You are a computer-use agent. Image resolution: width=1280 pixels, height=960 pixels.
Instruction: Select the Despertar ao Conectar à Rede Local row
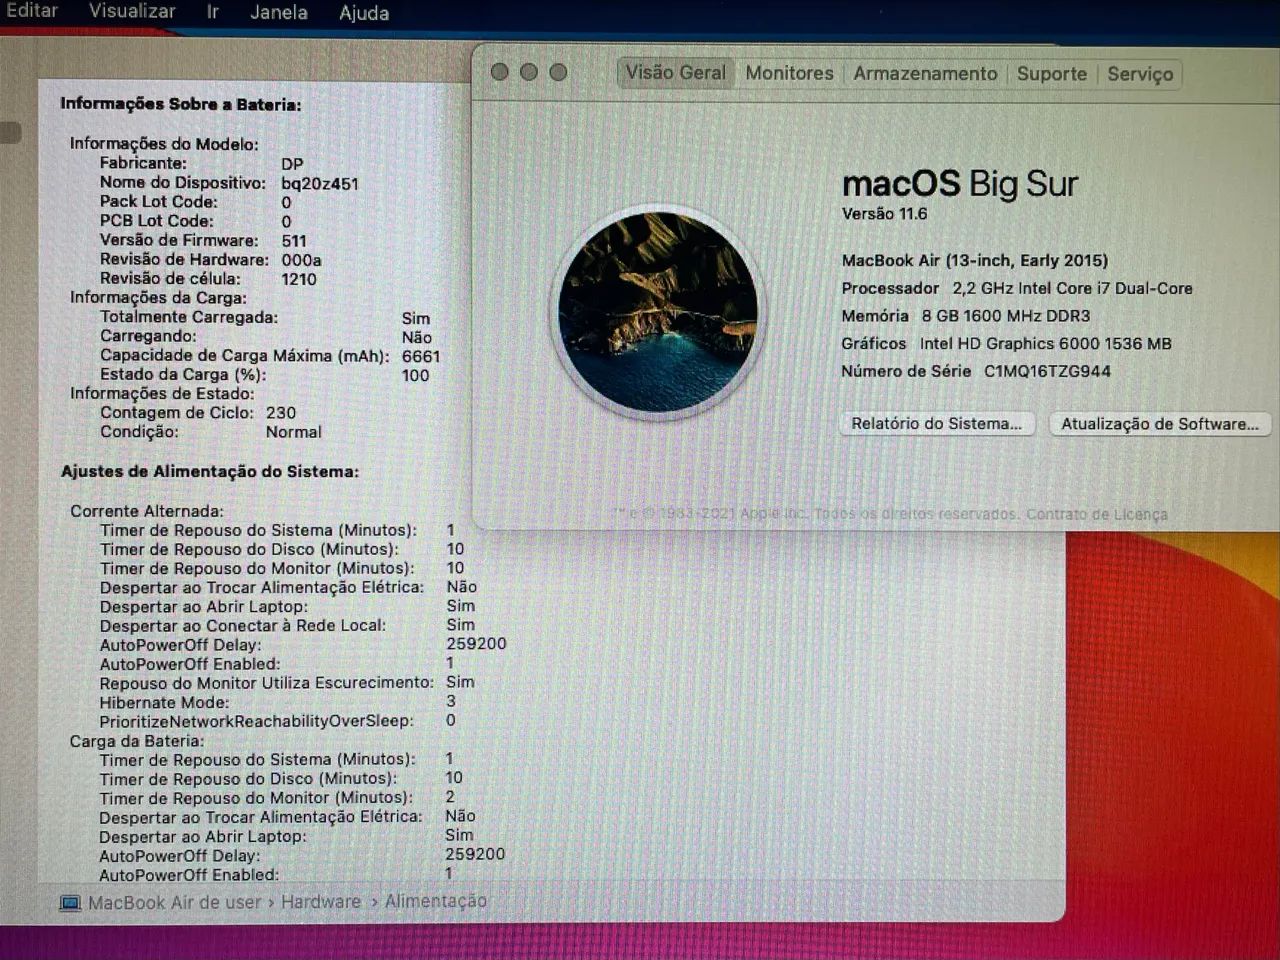point(288,625)
